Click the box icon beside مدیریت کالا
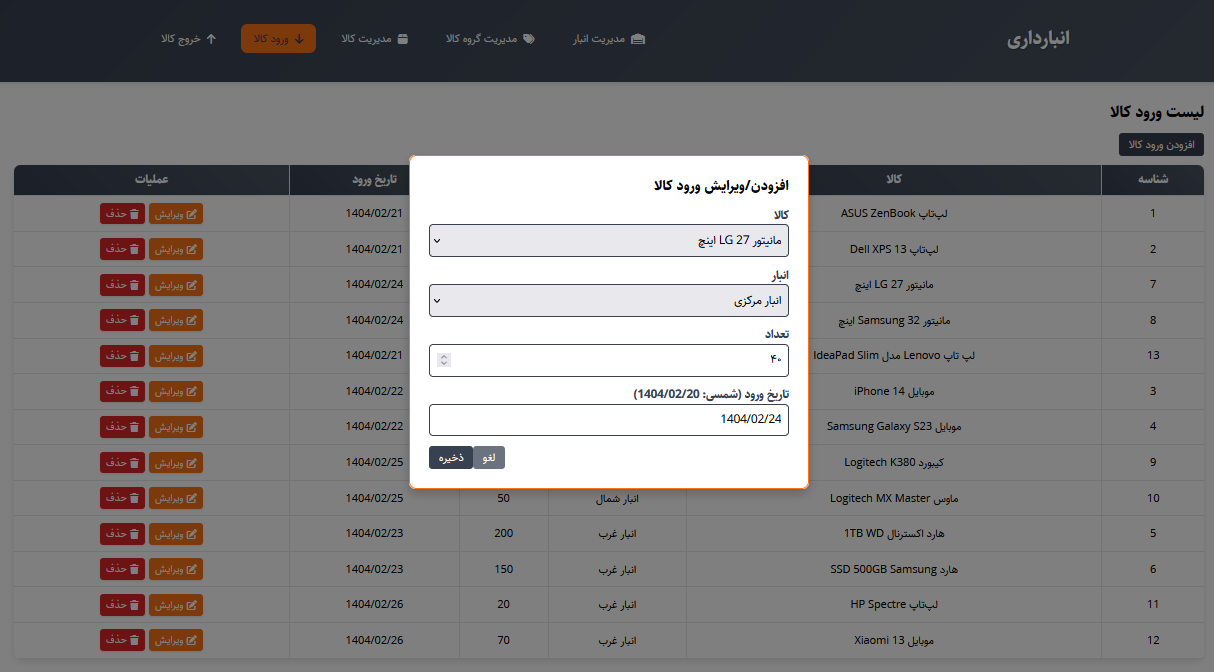 click(x=403, y=39)
